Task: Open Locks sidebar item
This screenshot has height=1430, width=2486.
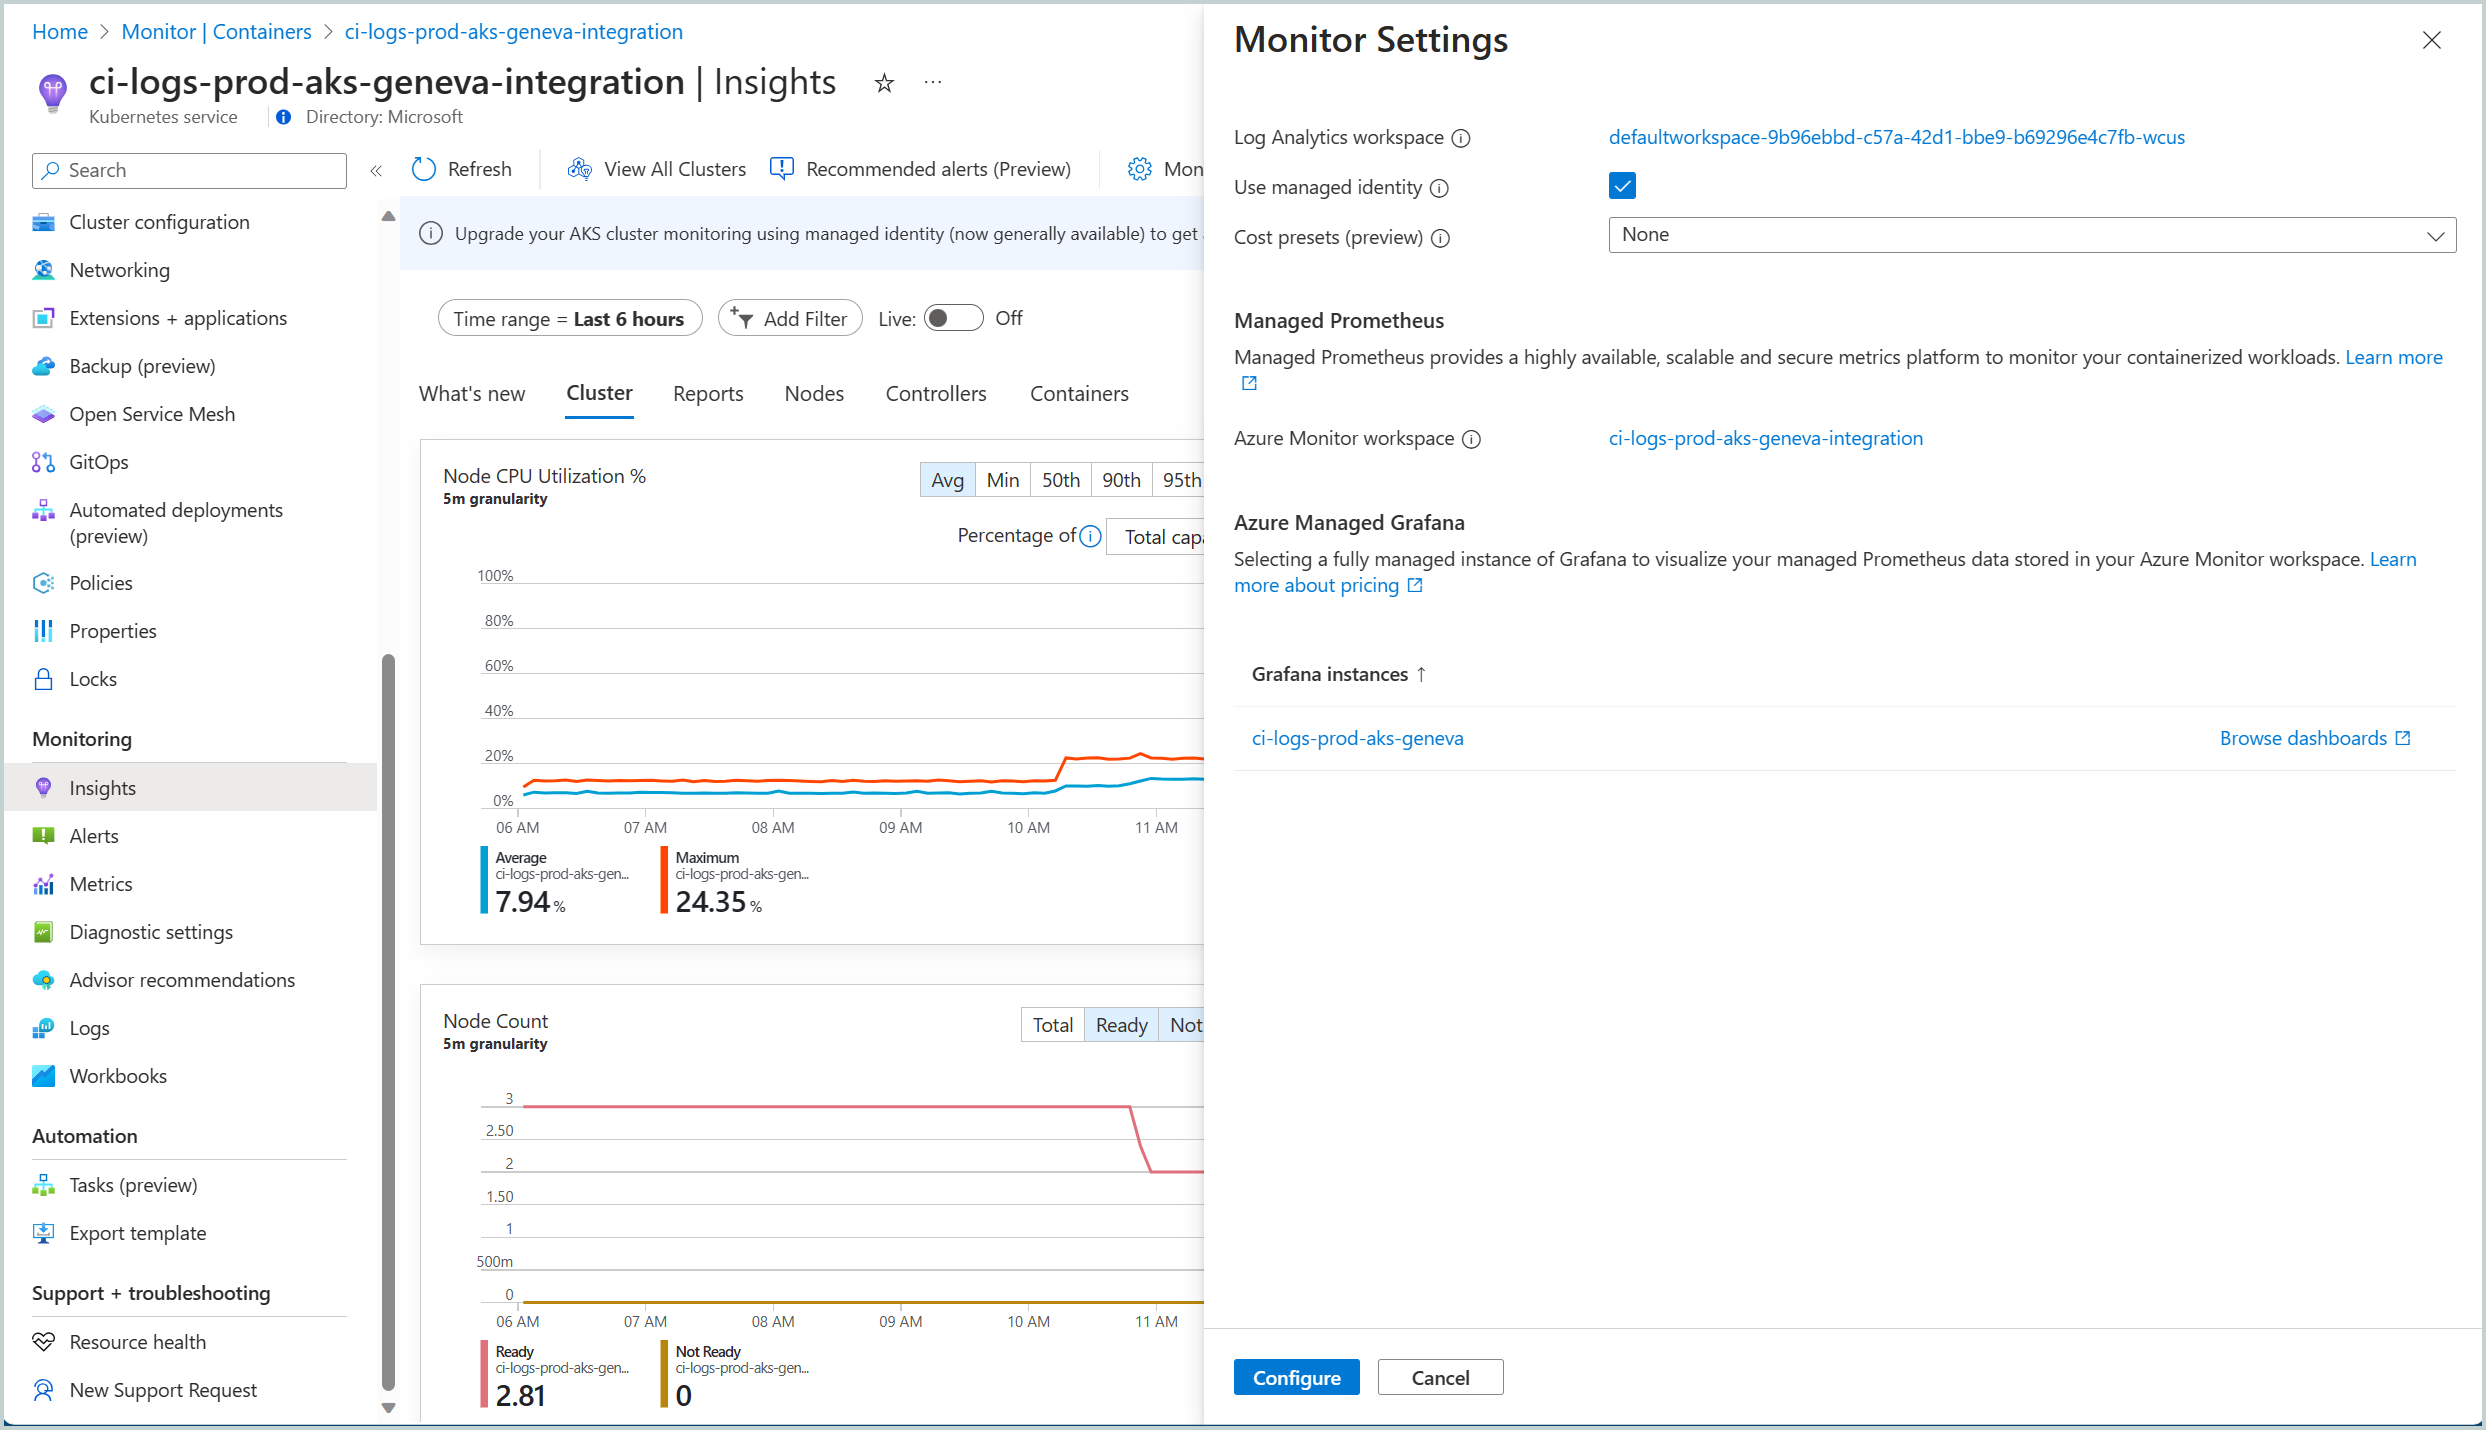Action: [93, 679]
